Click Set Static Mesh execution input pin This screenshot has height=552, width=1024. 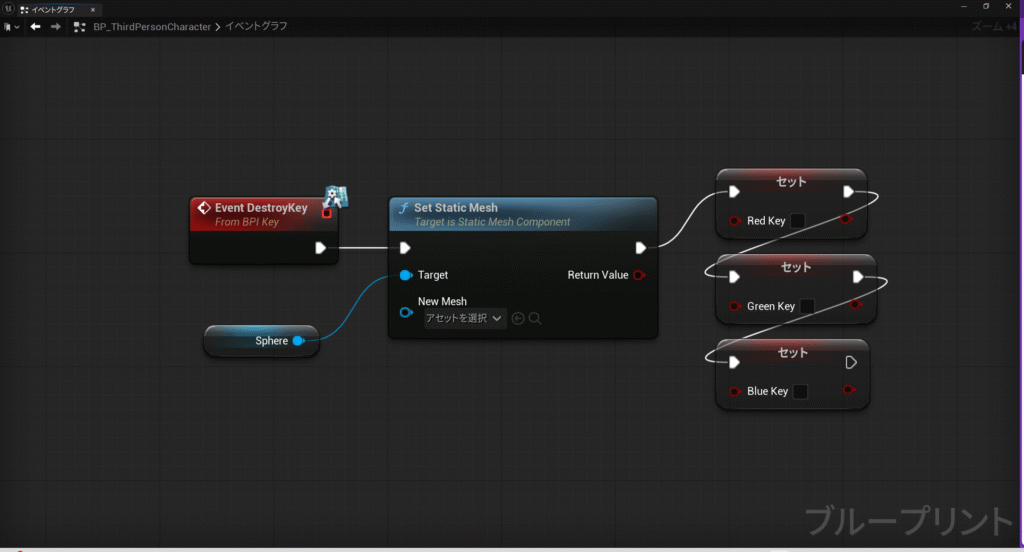click(405, 248)
